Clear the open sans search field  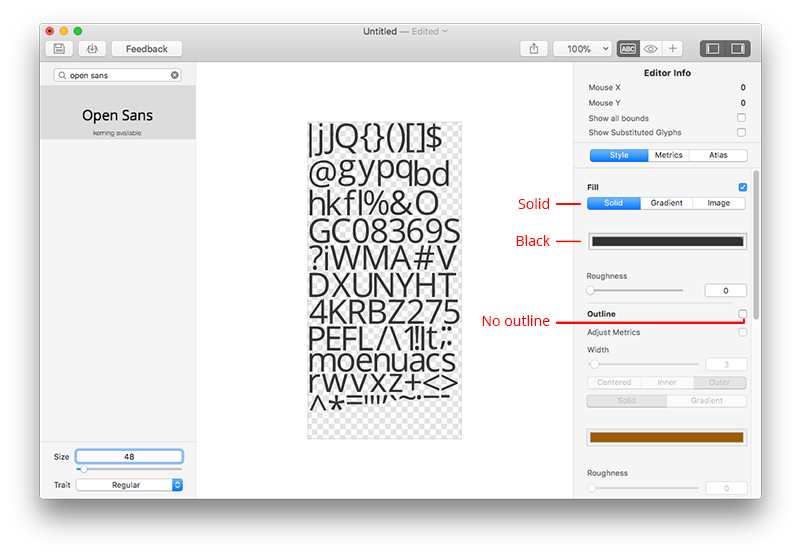[x=175, y=75]
